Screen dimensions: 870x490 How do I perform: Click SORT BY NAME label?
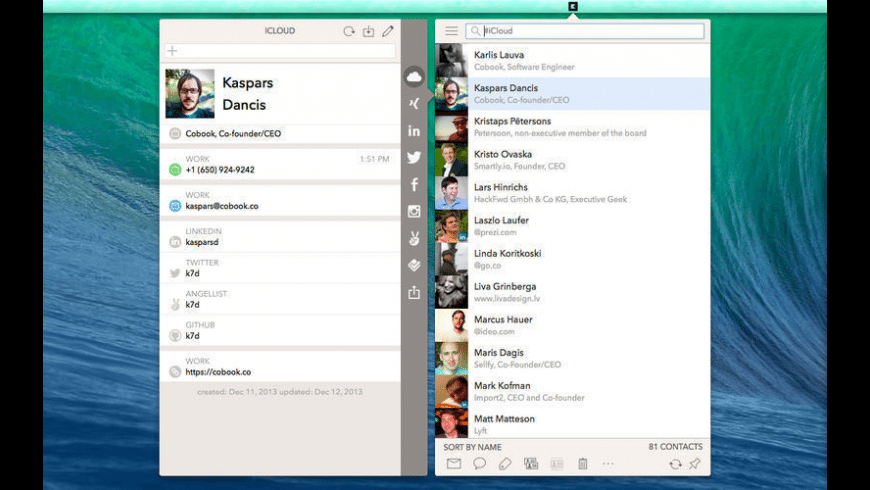click(x=472, y=447)
